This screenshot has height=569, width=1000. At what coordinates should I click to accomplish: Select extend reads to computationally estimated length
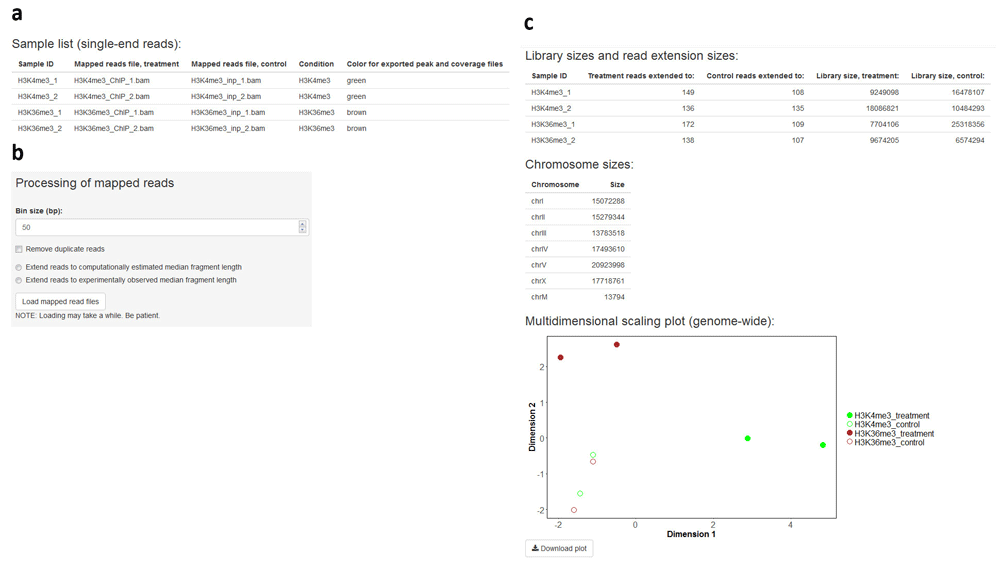19,267
